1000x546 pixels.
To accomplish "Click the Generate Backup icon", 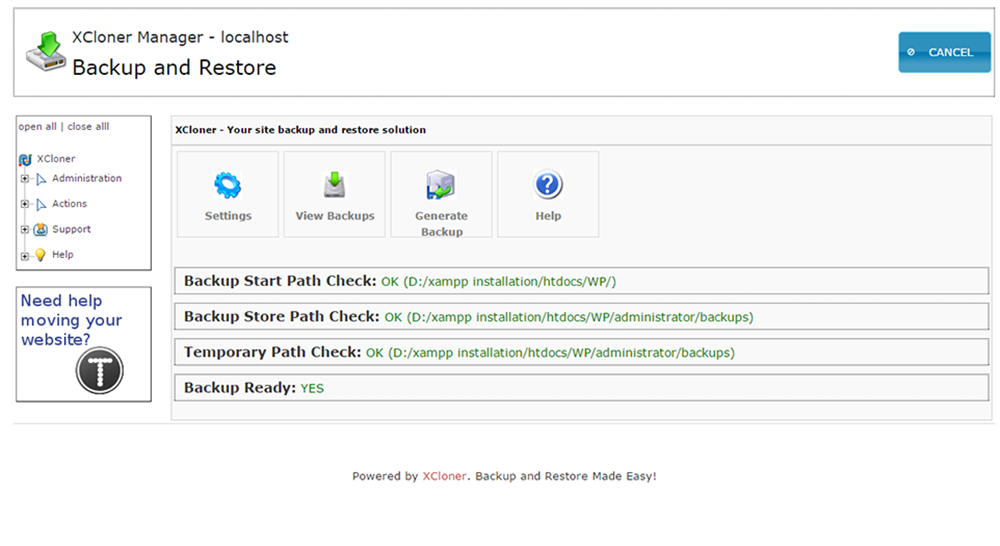I will pos(441,185).
